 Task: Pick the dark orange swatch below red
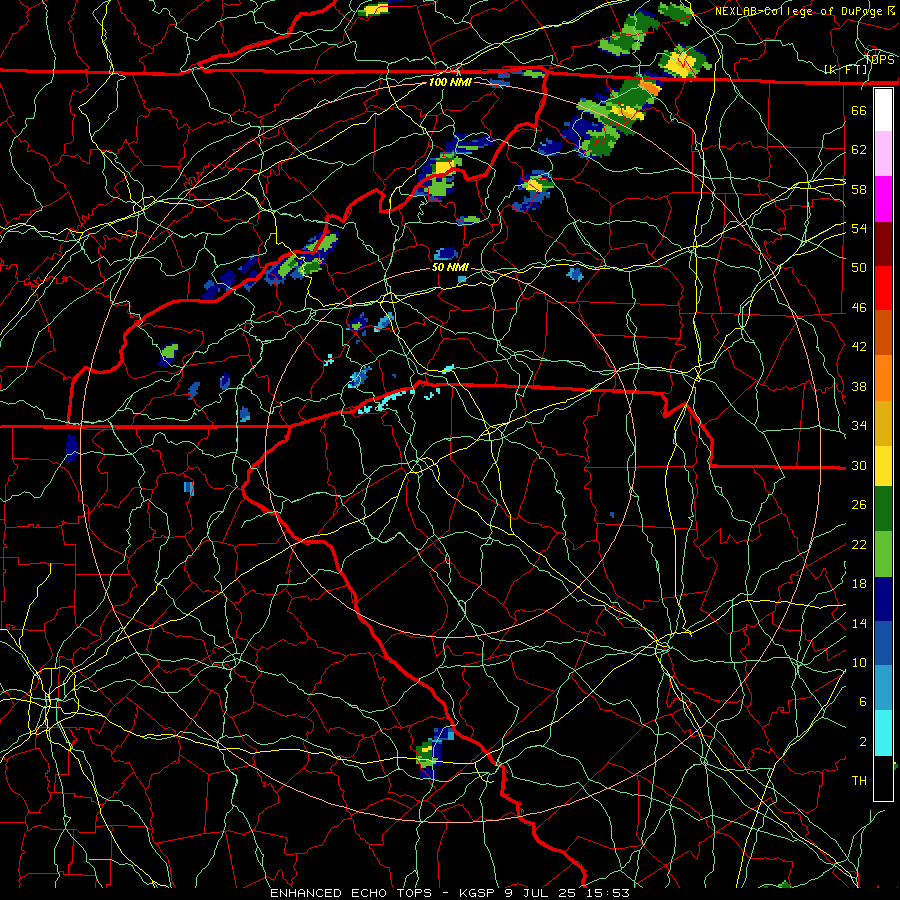pyautogui.click(x=883, y=333)
